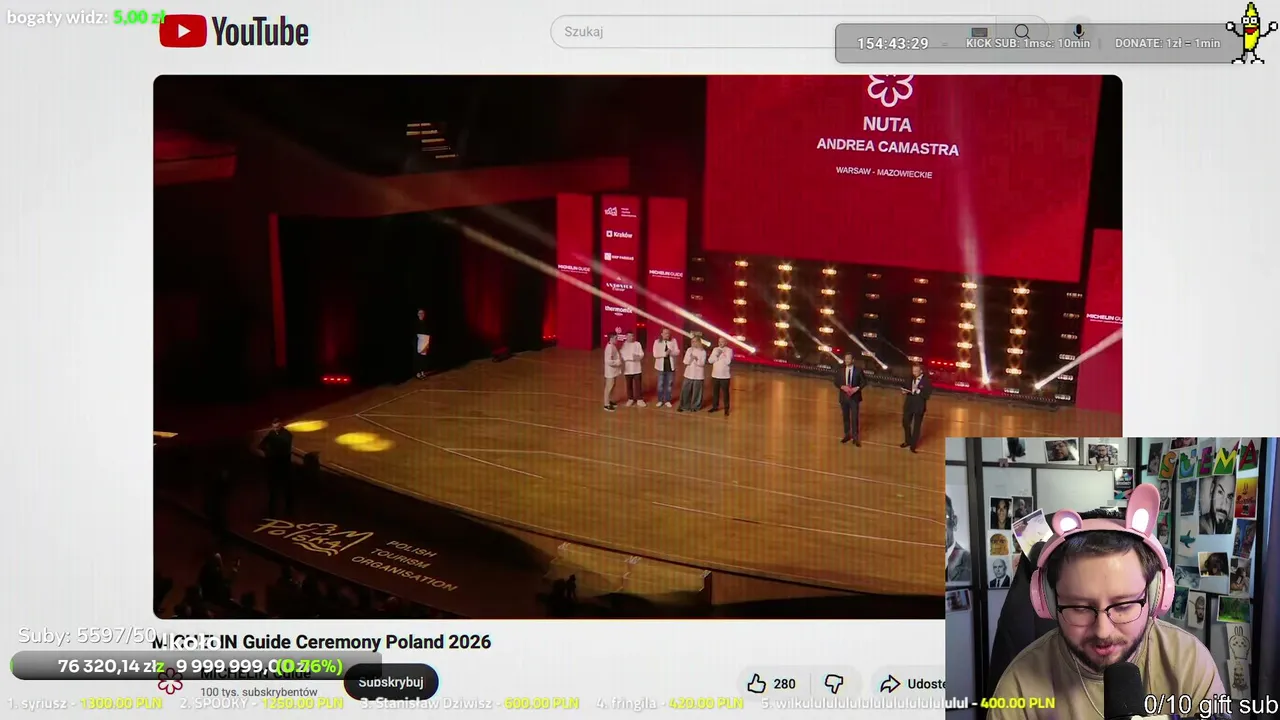Click the '0/10 gift sub' counter
Screen dimensions: 1280x720
(x=1211, y=704)
